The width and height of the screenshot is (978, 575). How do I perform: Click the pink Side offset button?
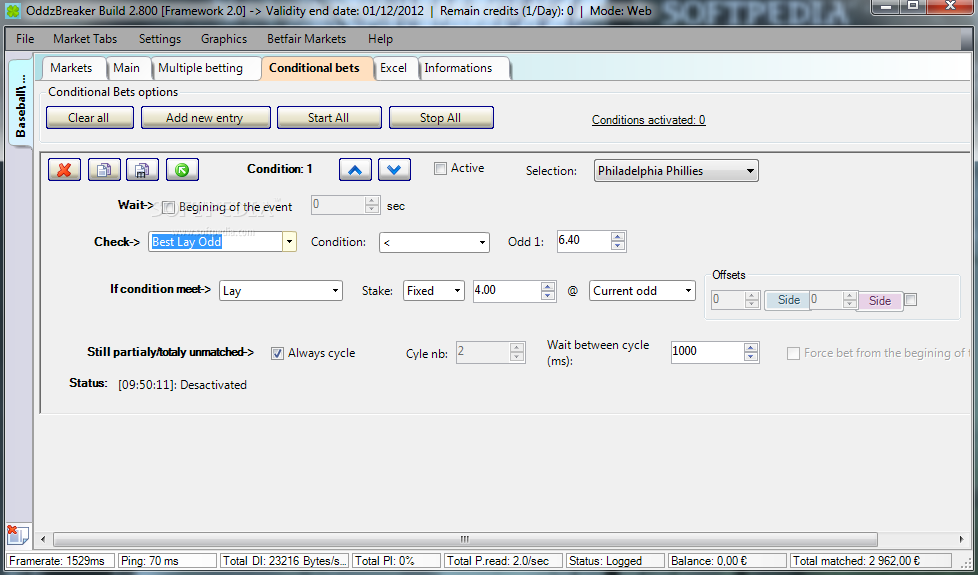click(880, 301)
